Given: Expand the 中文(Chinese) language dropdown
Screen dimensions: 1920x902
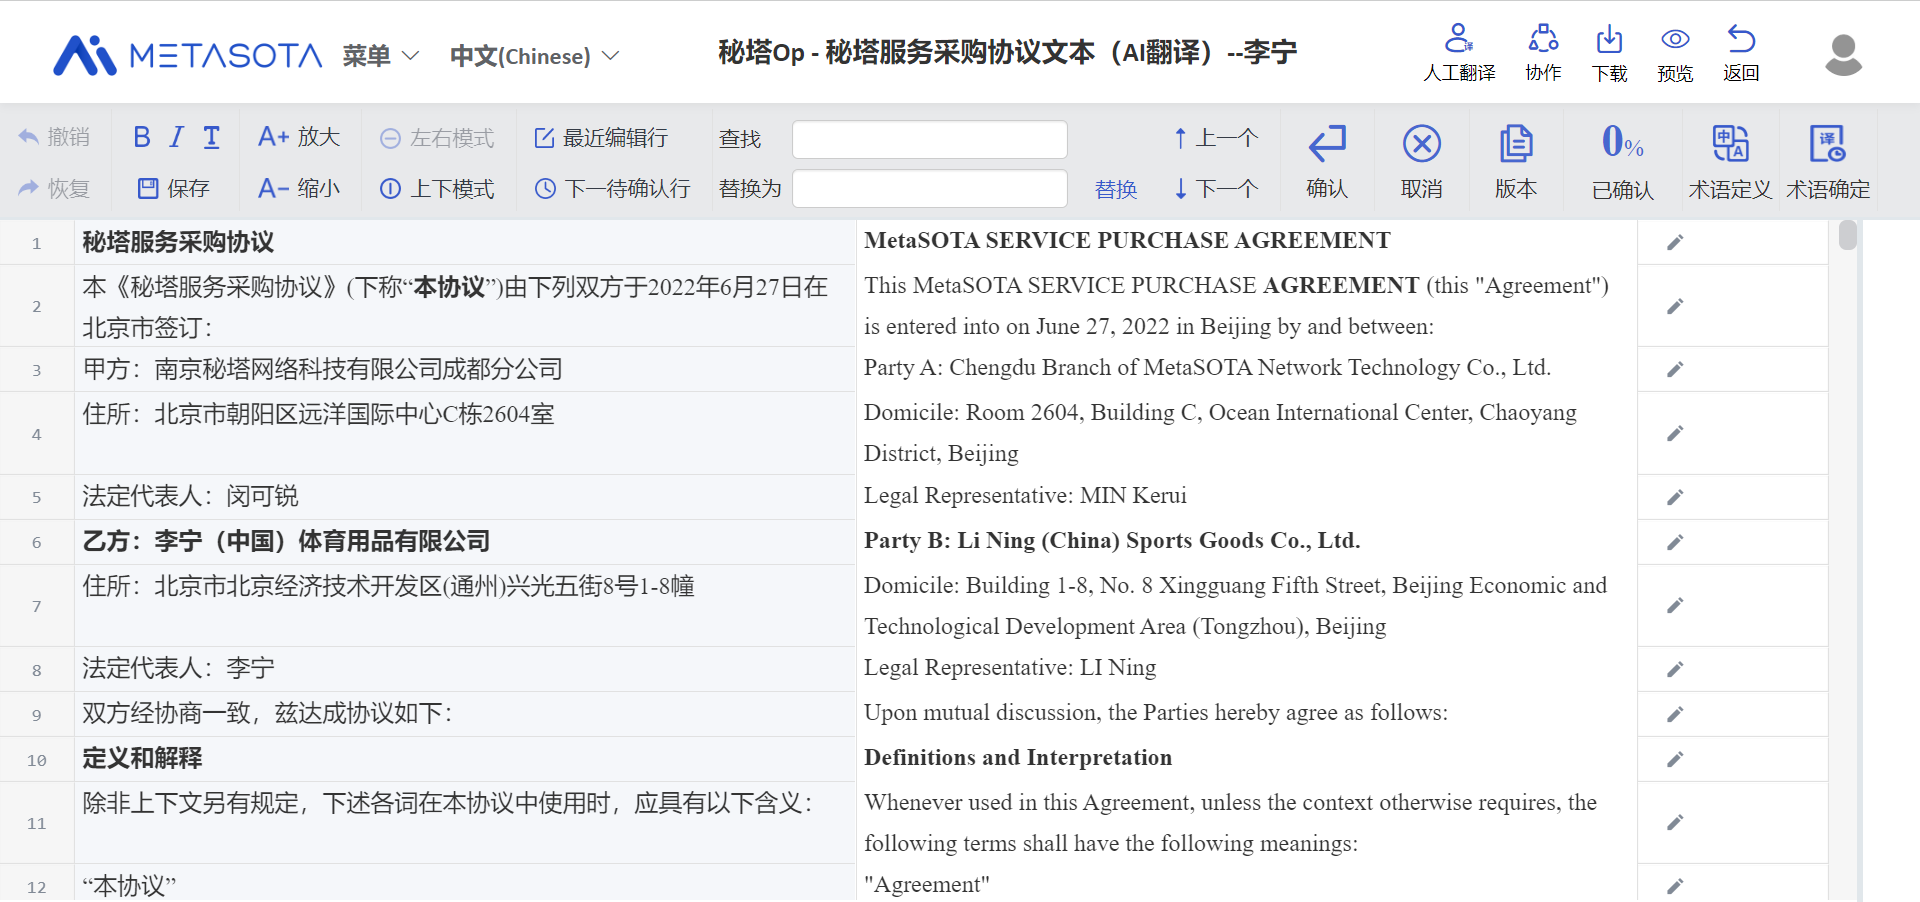Looking at the screenshot, I should [x=535, y=56].
